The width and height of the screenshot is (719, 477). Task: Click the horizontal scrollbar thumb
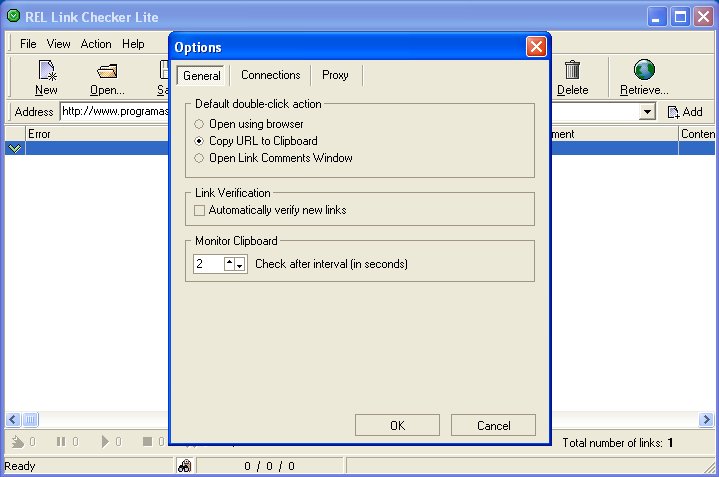(x=30, y=419)
